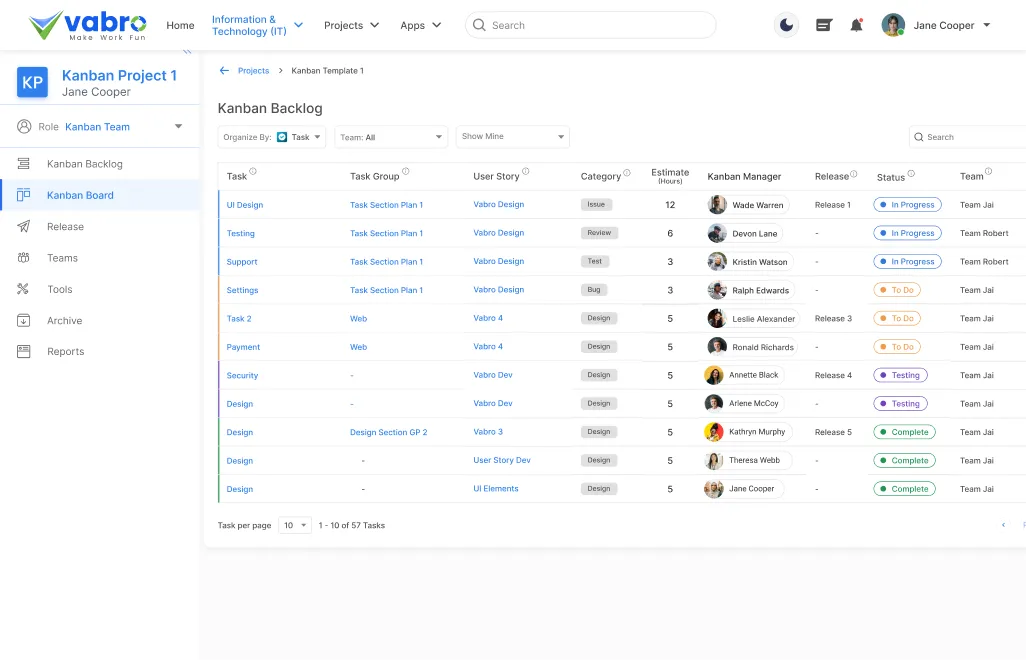Open notifications via the bell icon
The image size is (1026, 660).
856,24
